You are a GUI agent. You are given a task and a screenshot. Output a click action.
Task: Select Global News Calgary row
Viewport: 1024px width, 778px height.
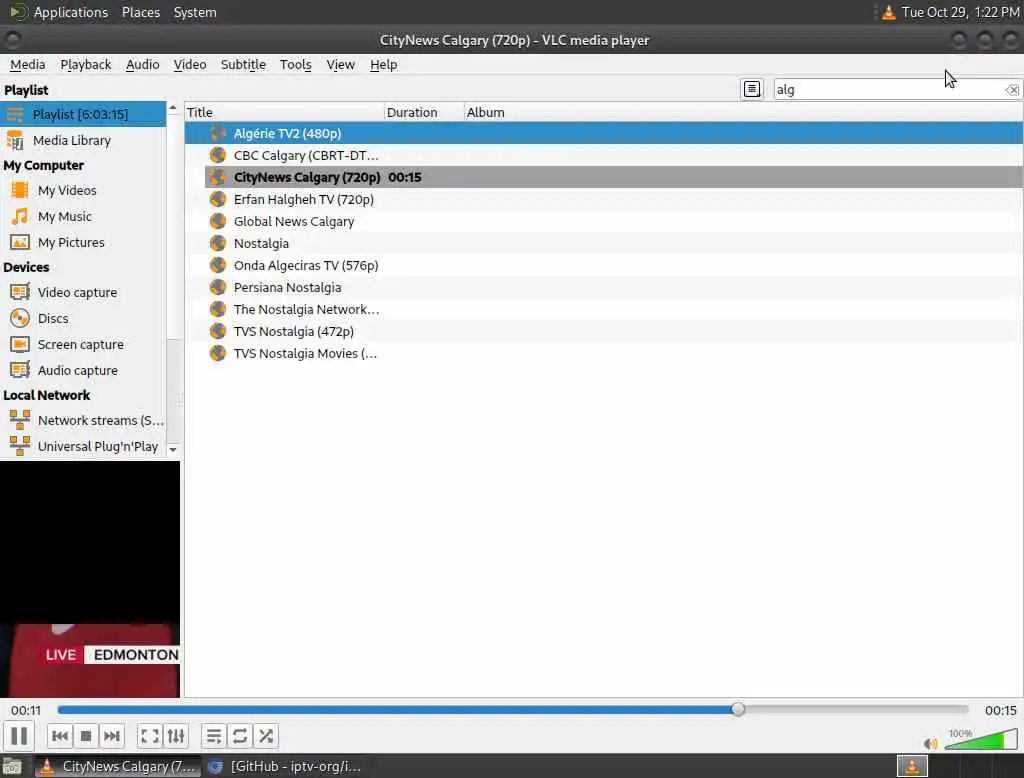603,221
